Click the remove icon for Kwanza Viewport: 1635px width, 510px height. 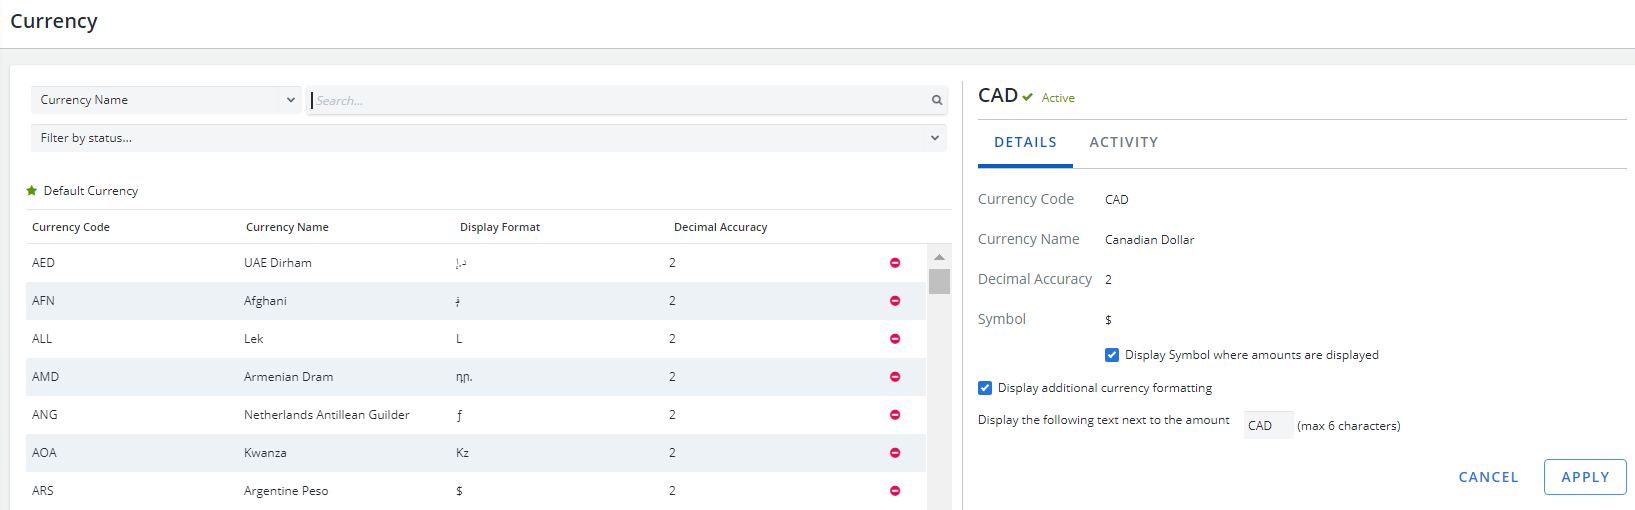[x=895, y=453]
